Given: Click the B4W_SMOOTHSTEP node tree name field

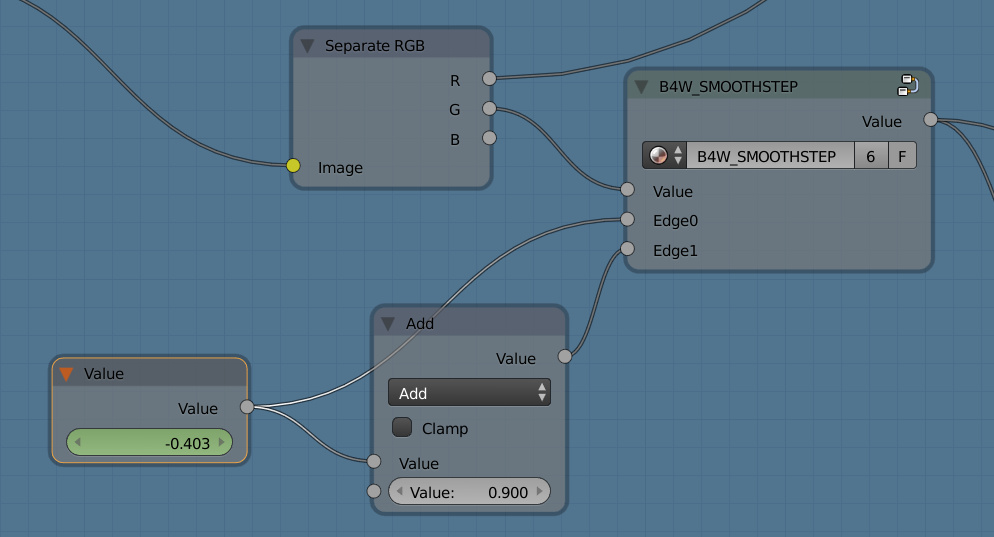Looking at the screenshot, I should 768,156.
